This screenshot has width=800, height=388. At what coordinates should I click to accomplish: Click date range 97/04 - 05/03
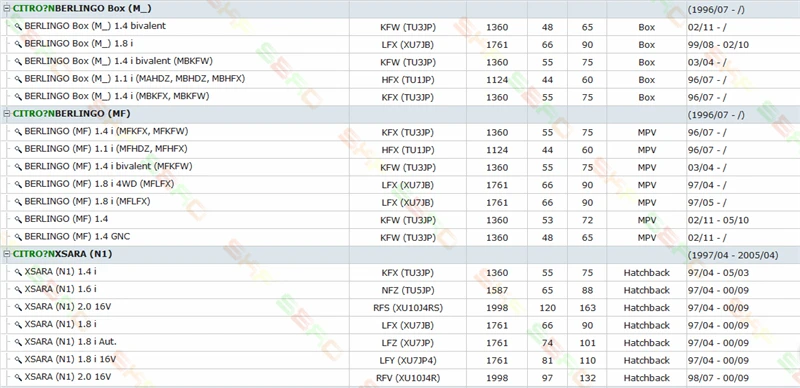pos(718,273)
